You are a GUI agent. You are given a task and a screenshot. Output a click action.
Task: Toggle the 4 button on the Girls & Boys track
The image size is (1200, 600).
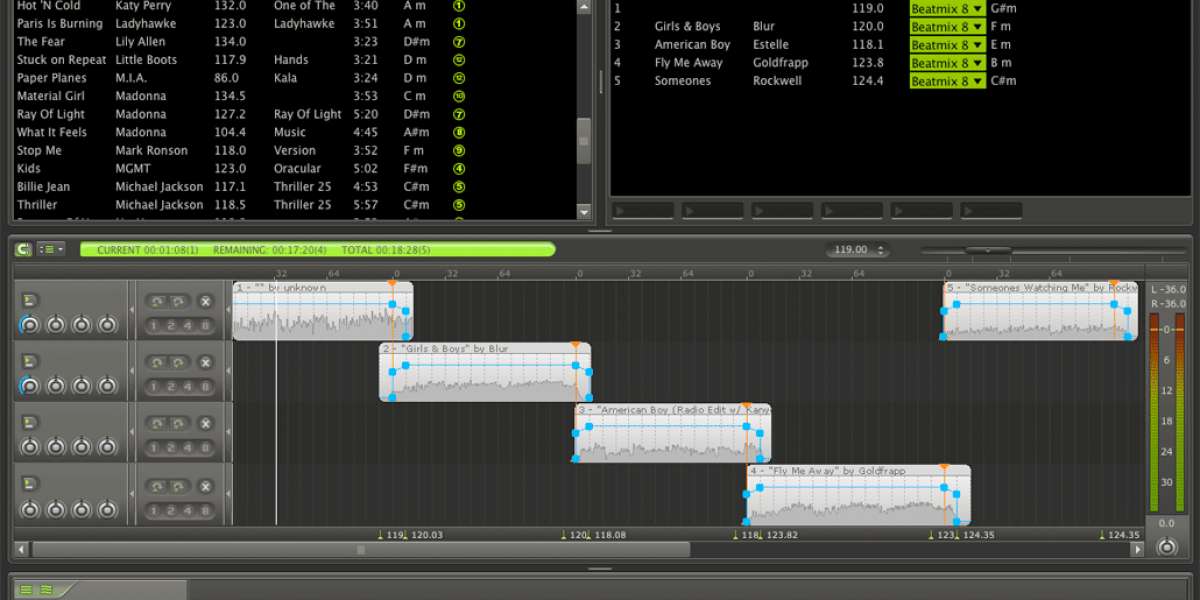(188, 386)
